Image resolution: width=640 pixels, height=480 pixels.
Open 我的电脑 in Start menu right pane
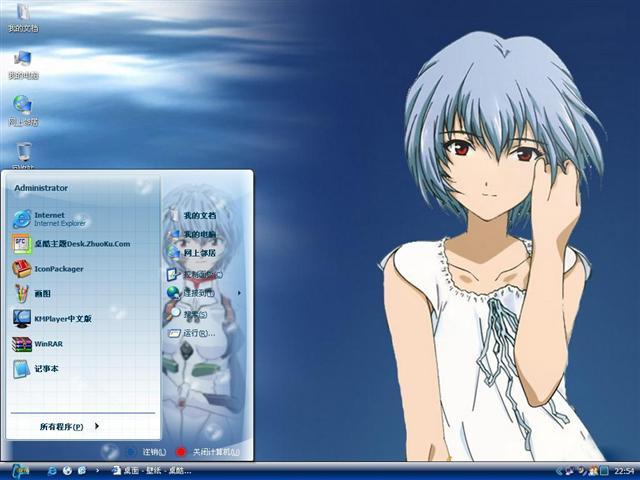click(x=193, y=234)
